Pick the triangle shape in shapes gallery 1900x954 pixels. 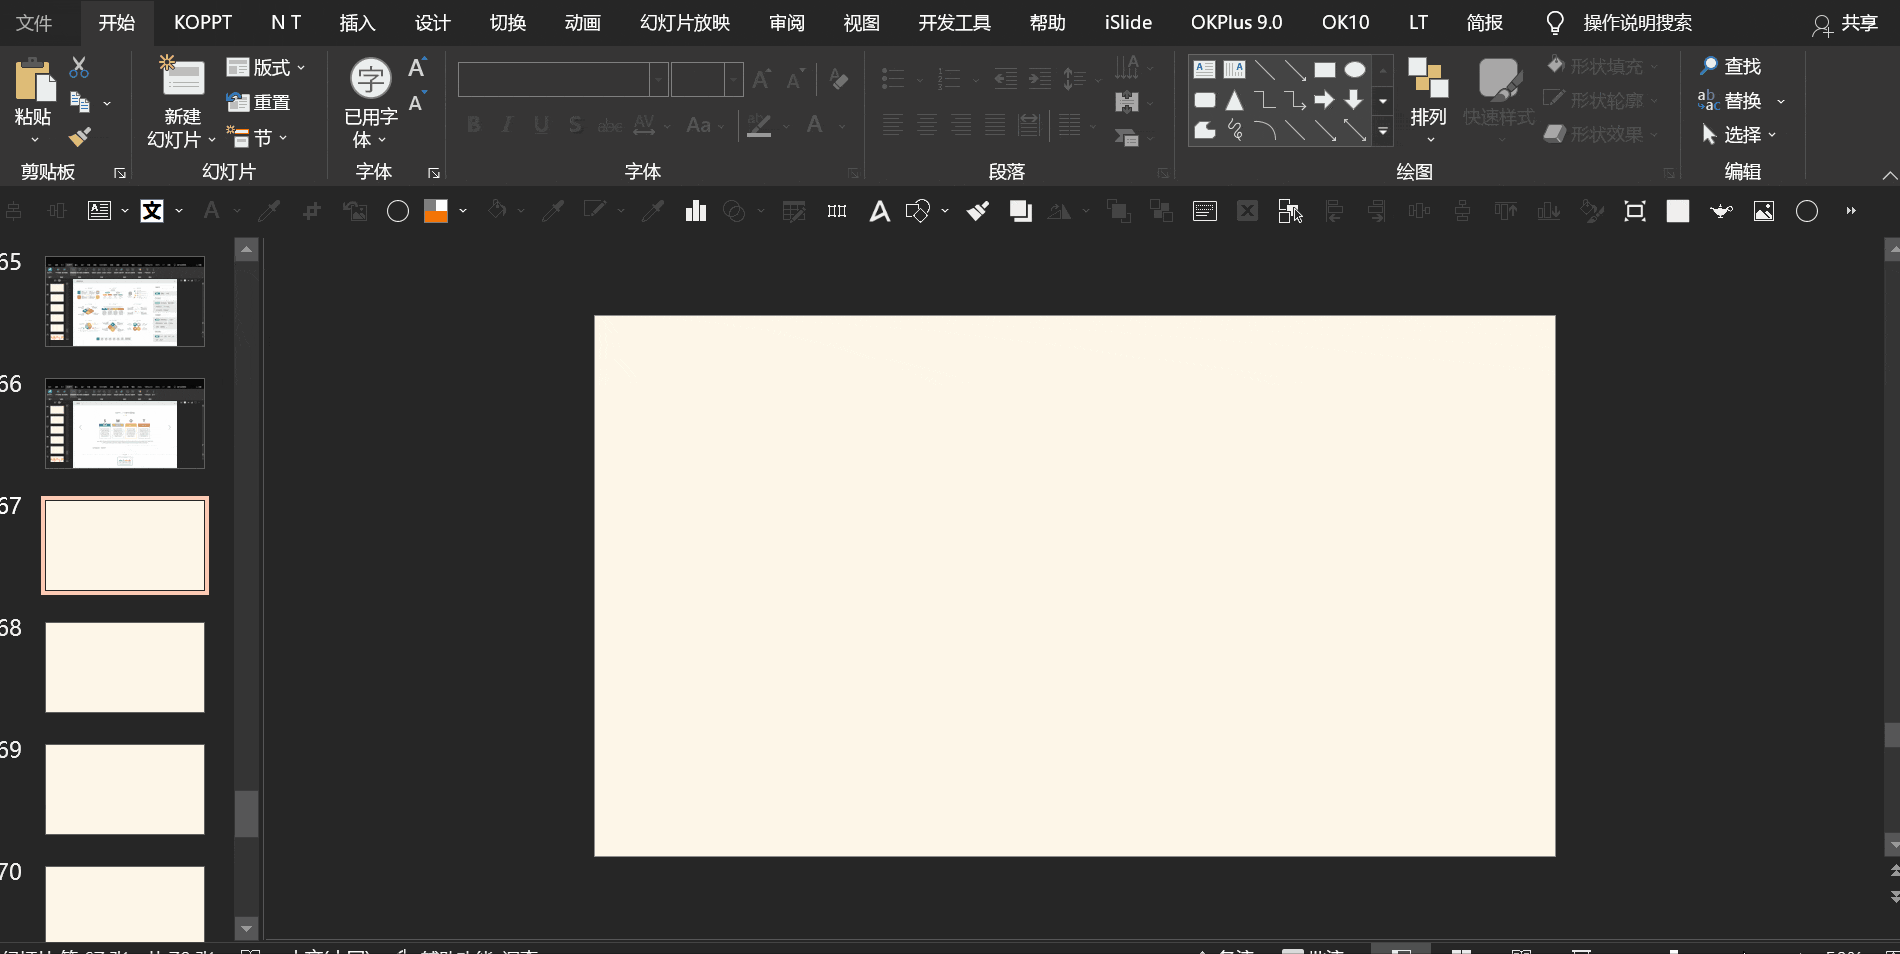1235,100
